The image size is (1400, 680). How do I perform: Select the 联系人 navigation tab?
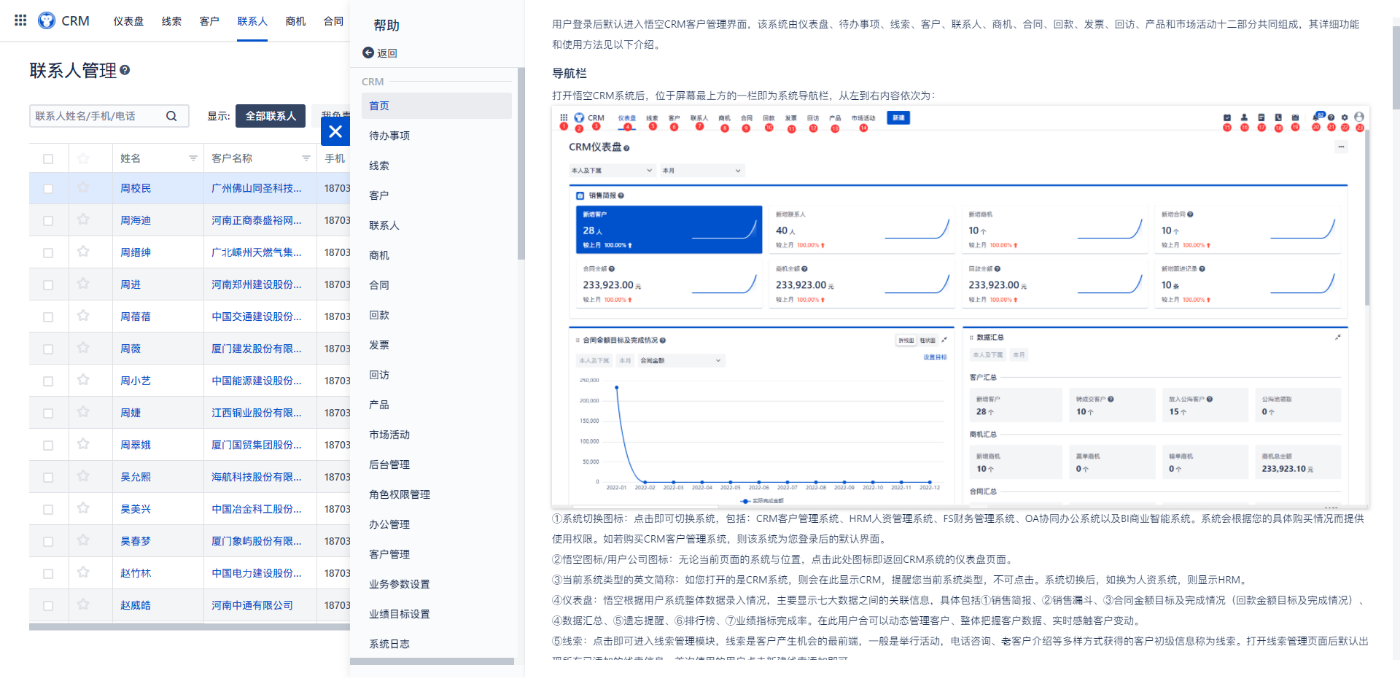click(253, 20)
